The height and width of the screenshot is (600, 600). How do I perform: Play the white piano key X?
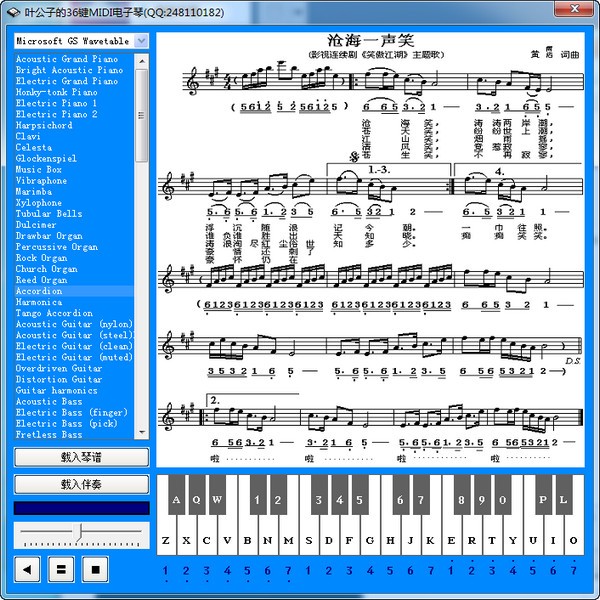[x=187, y=536]
